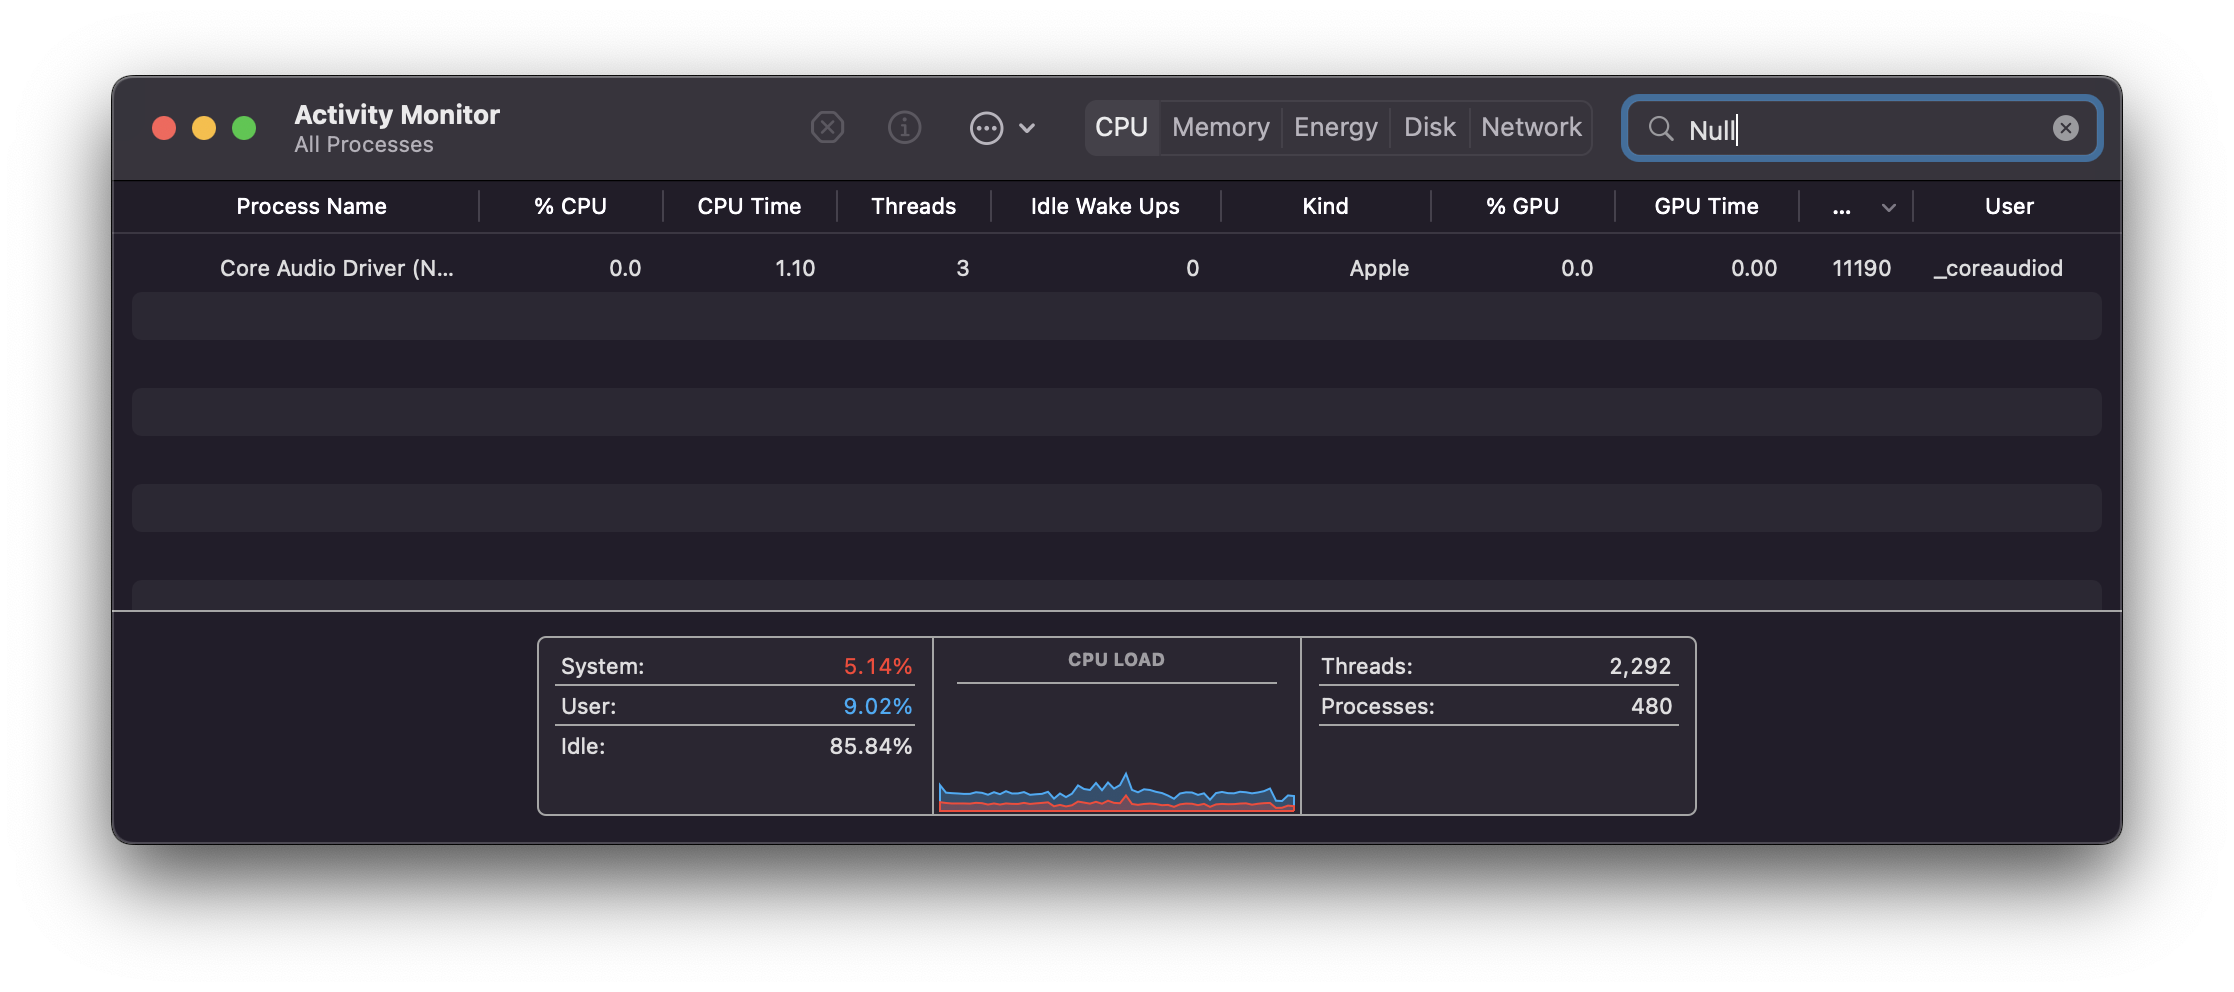Image resolution: width=2234 pixels, height=992 pixels.
Task: Open the Disk tab
Action: pos(1429,128)
